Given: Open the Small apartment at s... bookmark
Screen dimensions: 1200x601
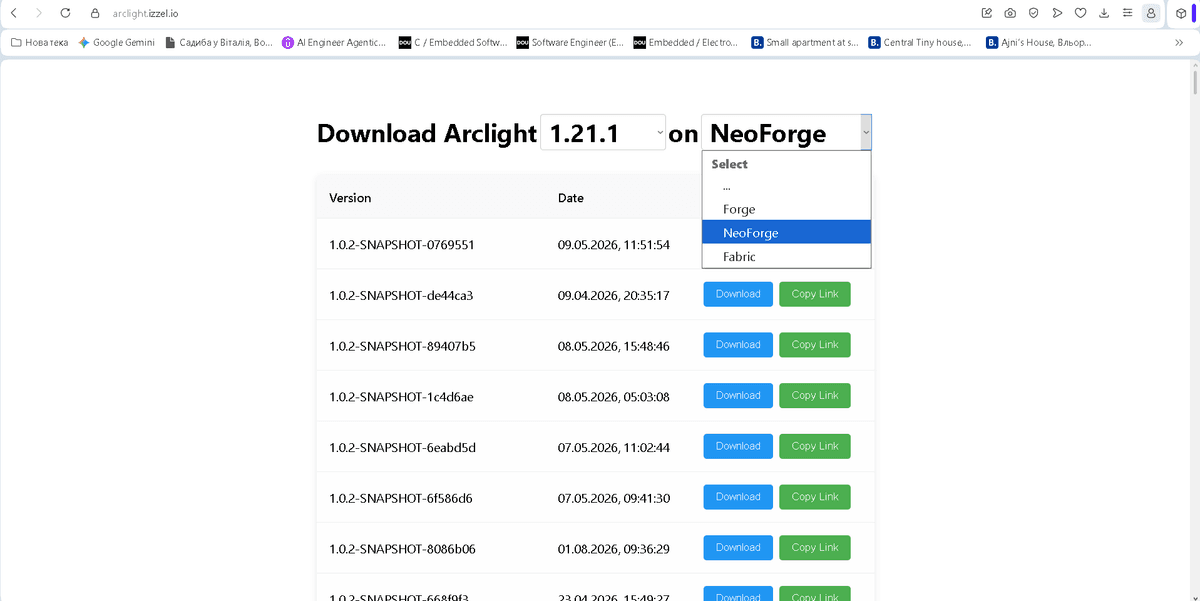Looking at the screenshot, I should (x=804, y=43).
